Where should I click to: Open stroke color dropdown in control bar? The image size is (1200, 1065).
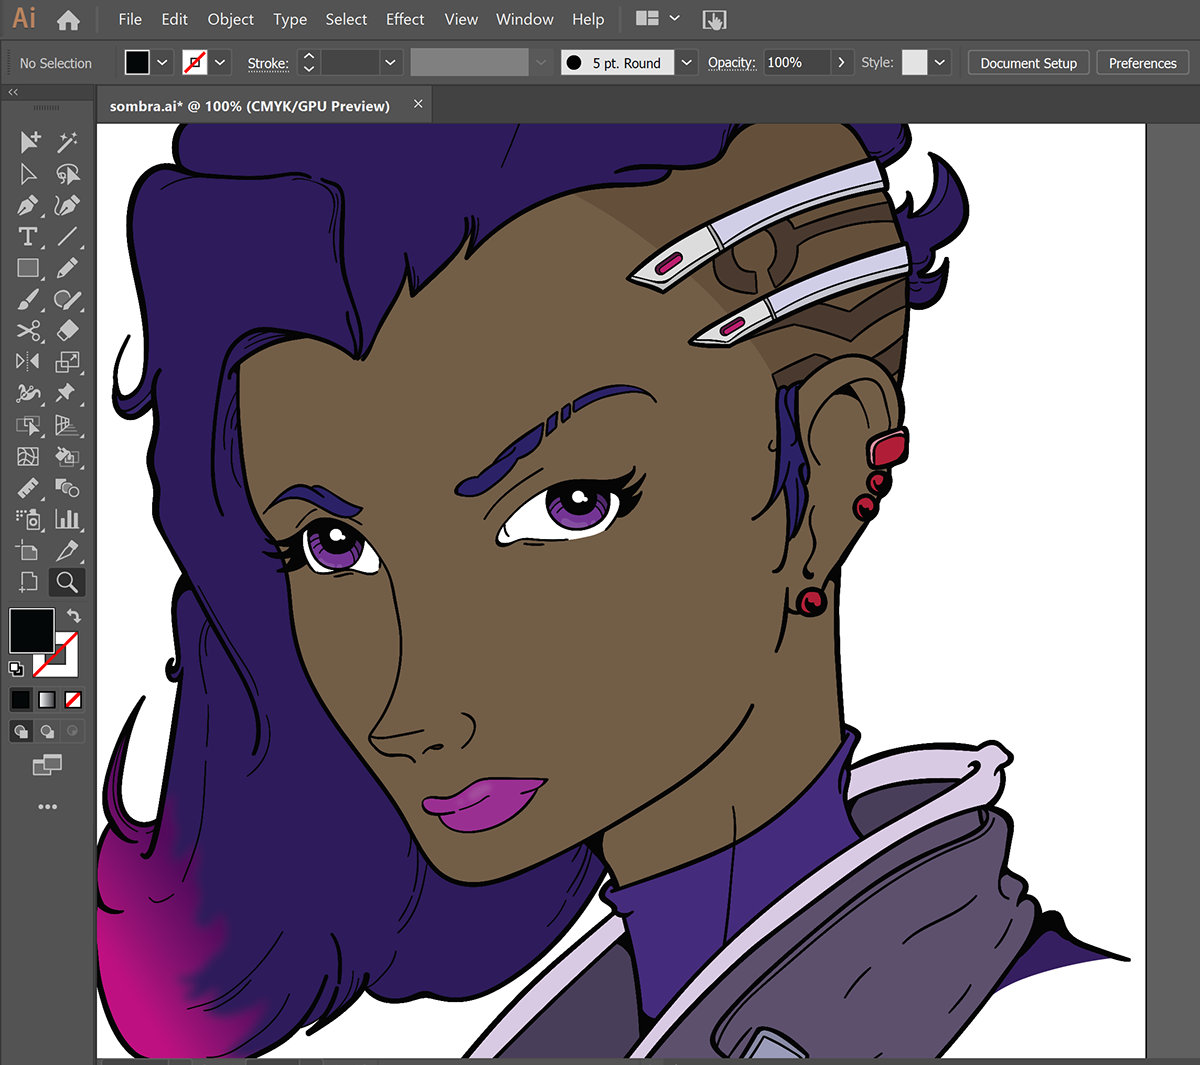click(x=220, y=63)
